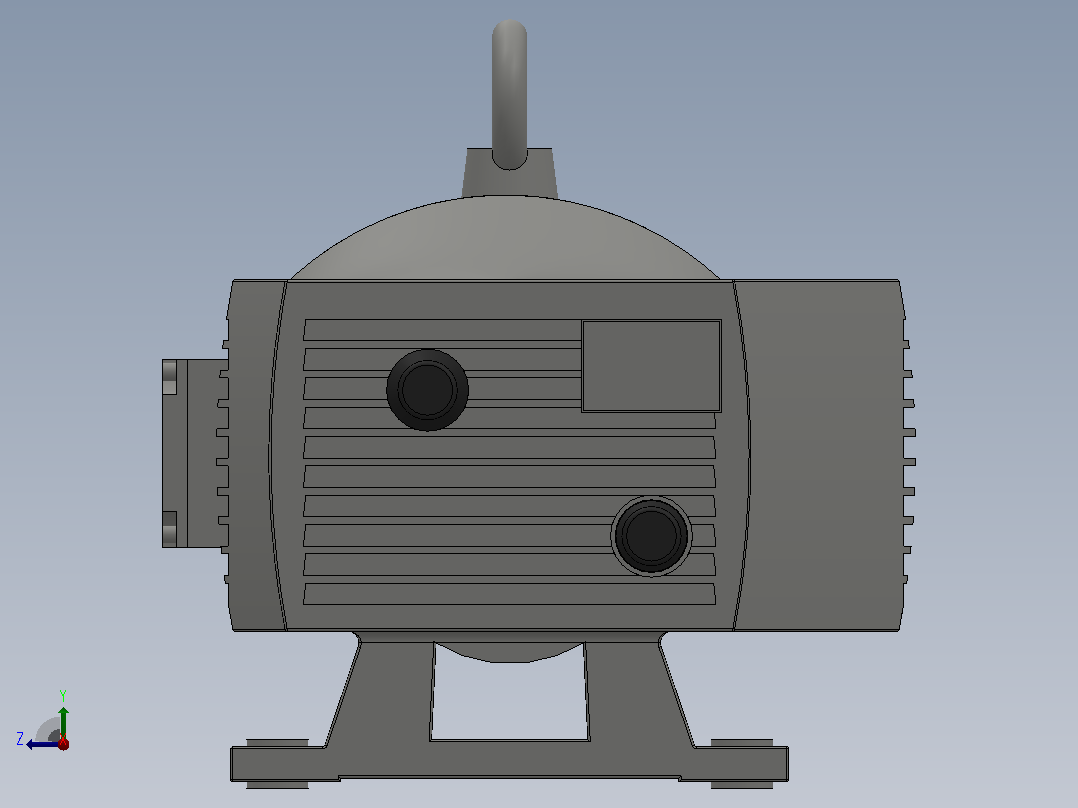Select the flange block on the motor's left end
Viewport: 1078px width, 808px height.
click(x=195, y=453)
